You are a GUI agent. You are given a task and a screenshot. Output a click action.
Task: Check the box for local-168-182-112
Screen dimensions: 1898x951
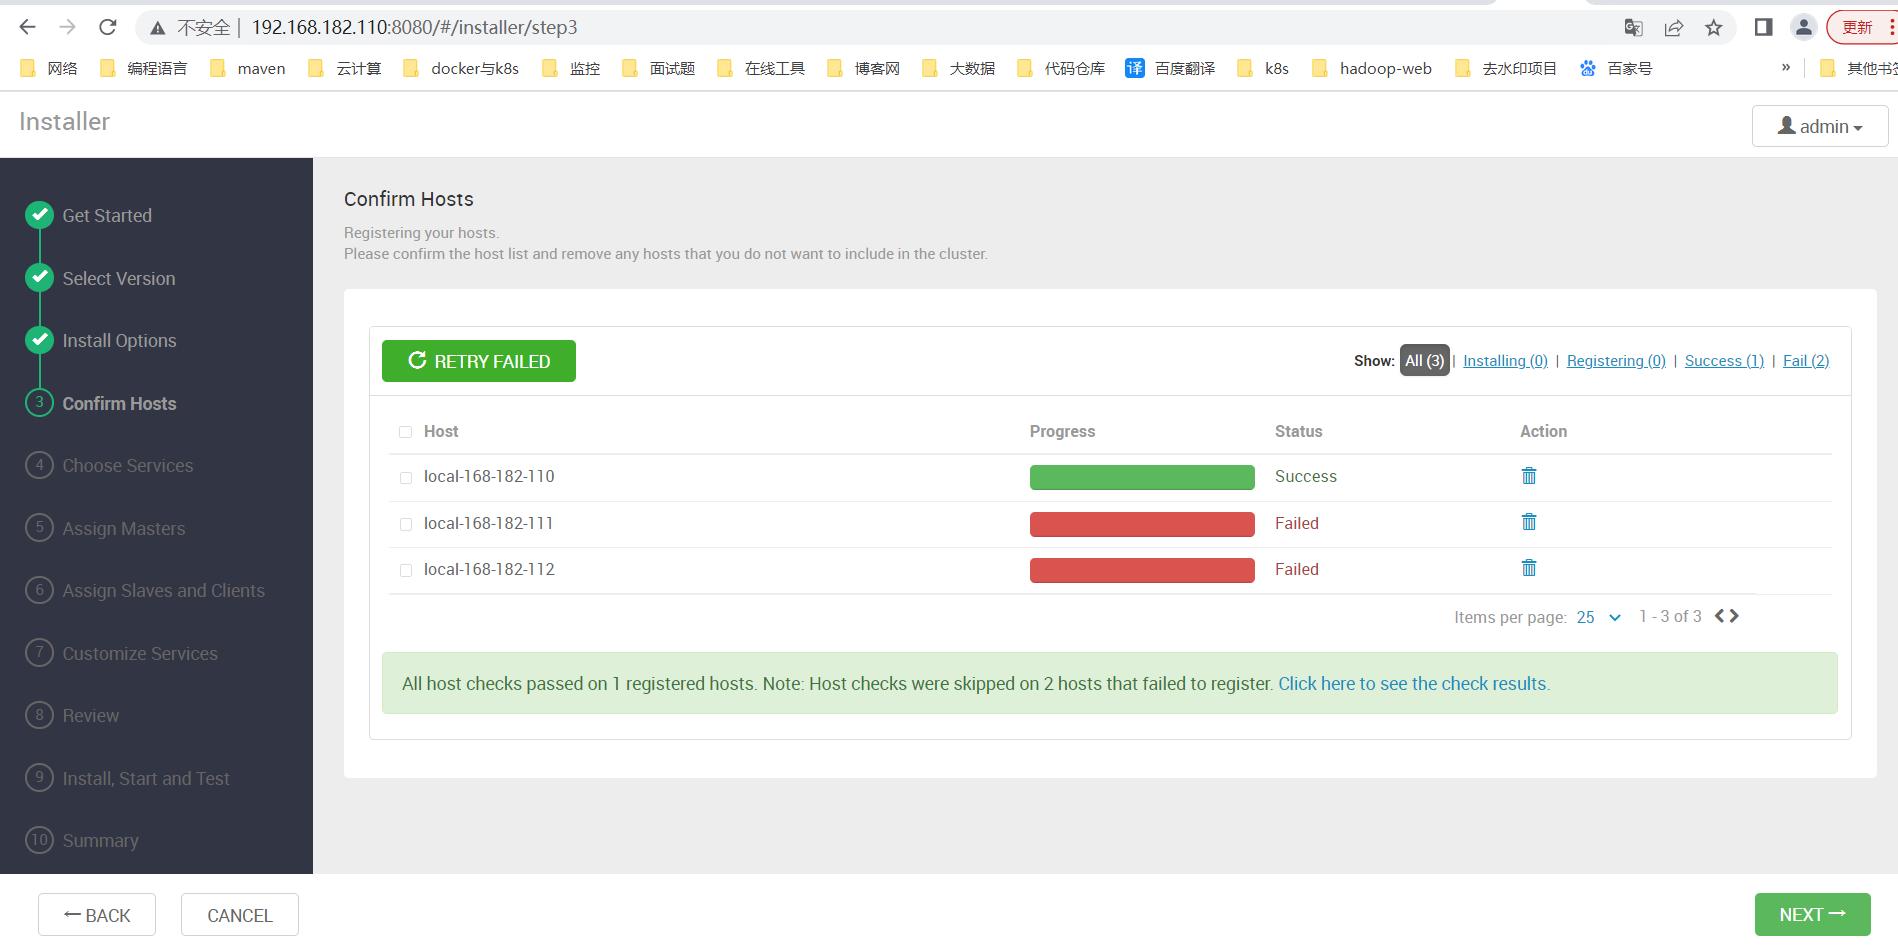[405, 570]
